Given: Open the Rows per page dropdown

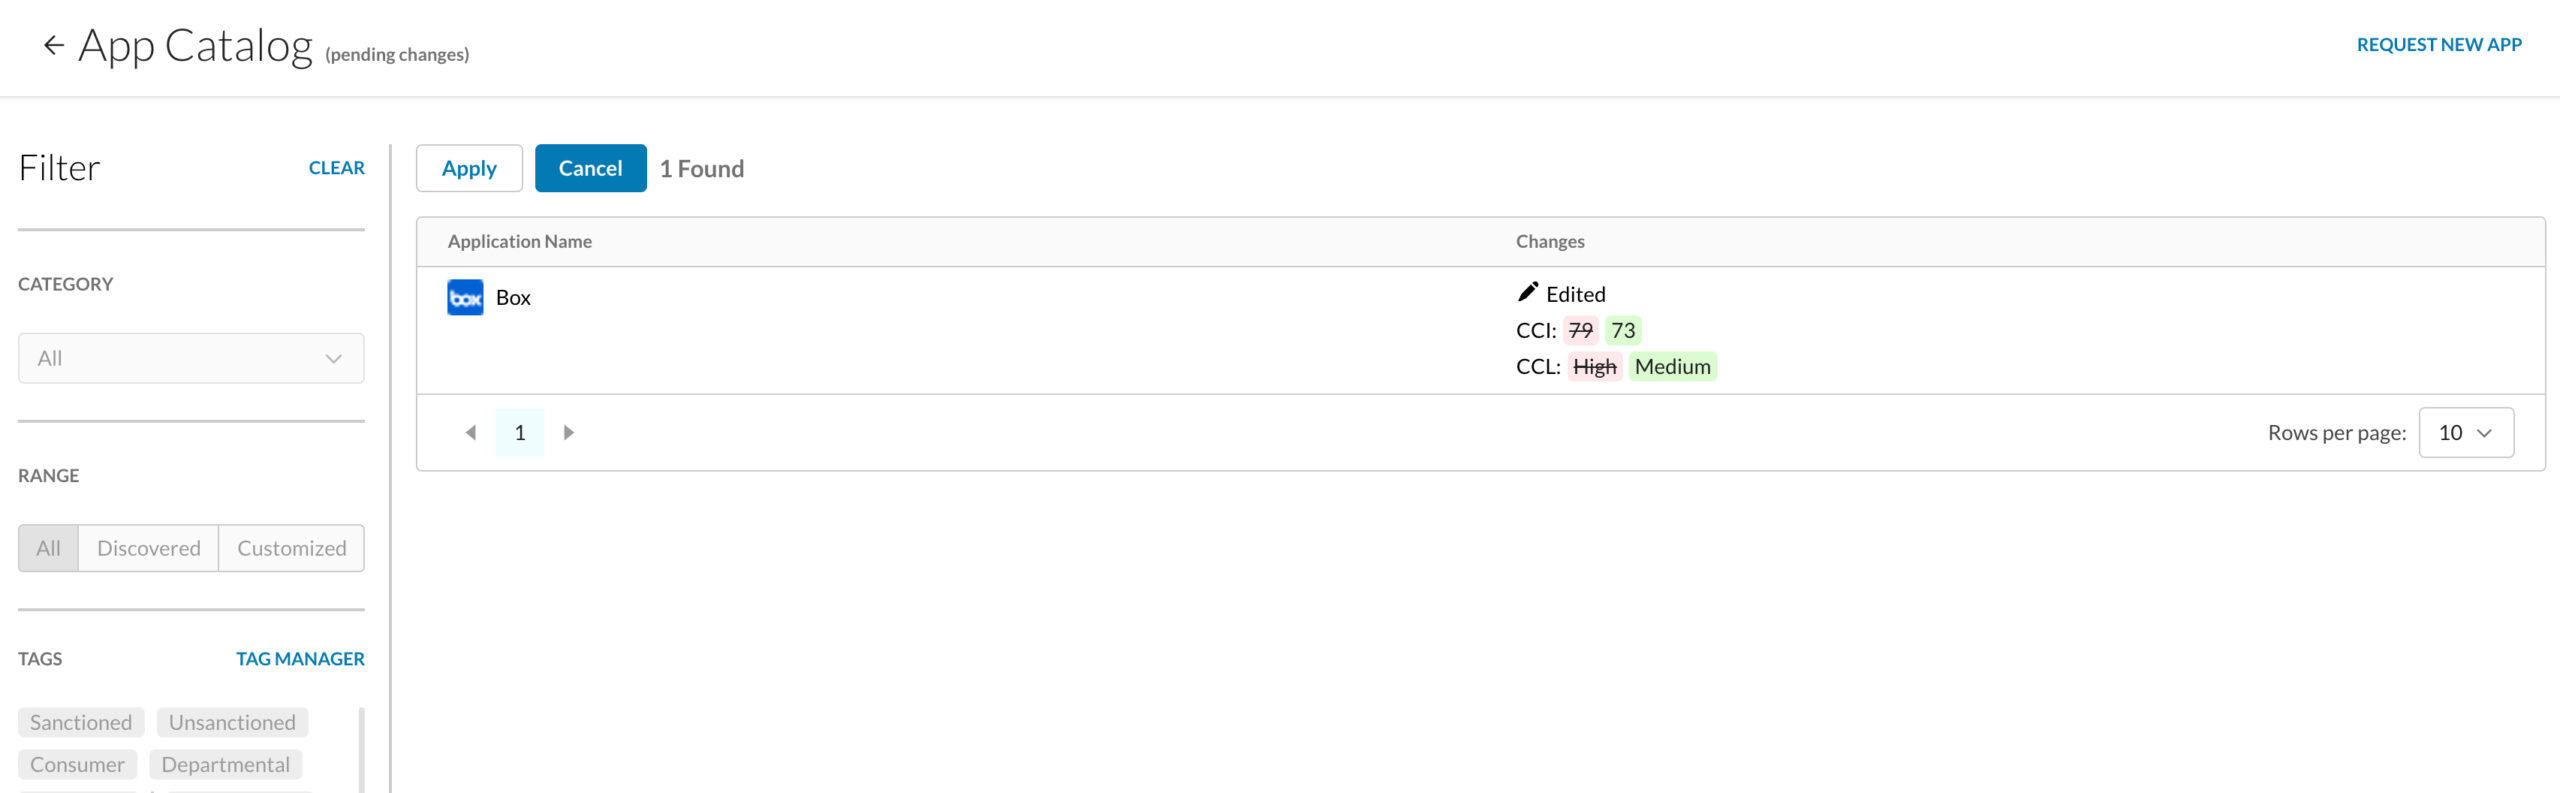Looking at the screenshot, I should 2466,433.
